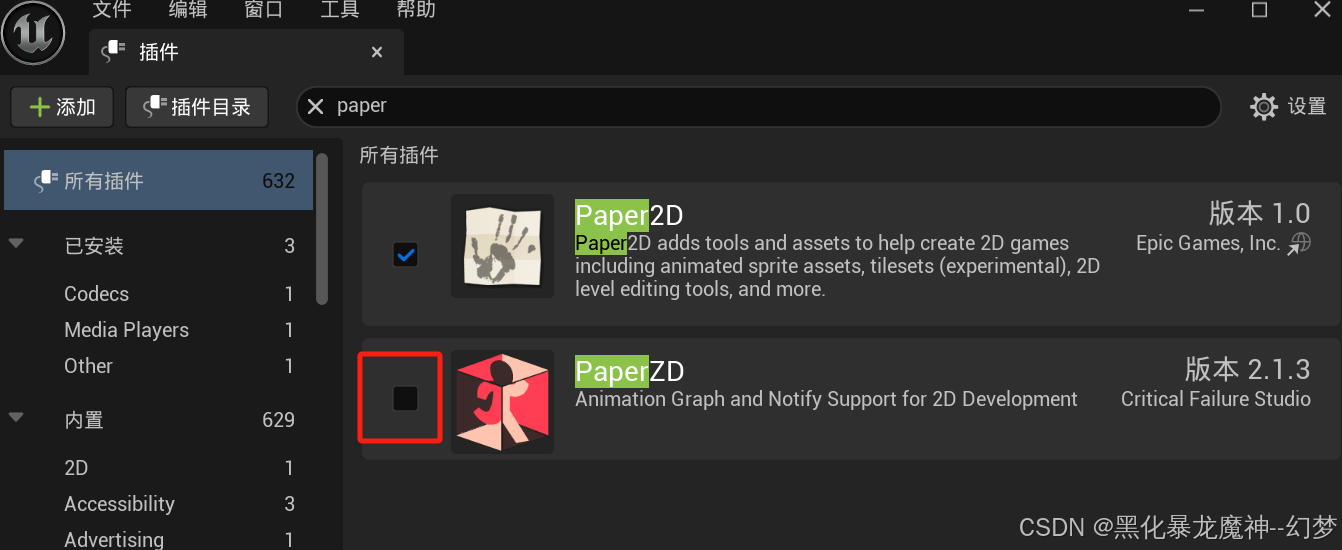This screenshot has height=550, width=1342.
Task: Click the 添加 button
Action: pos(62,107)
